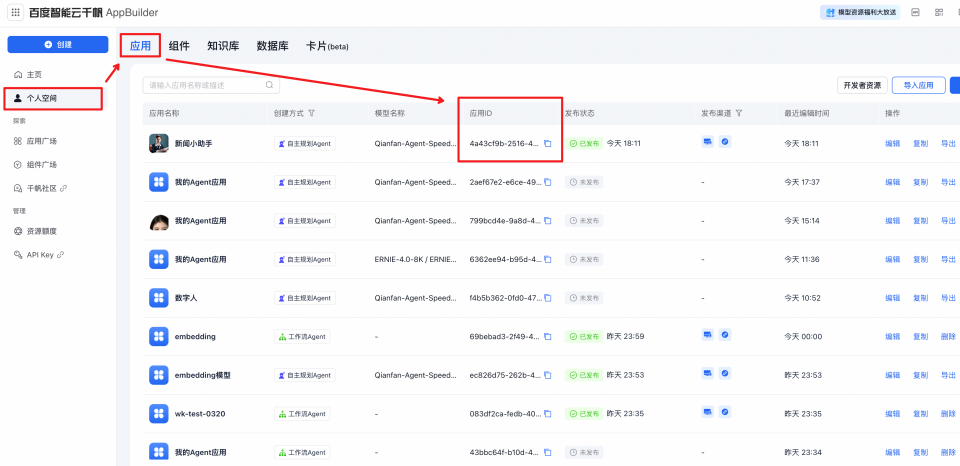Click 新闻小助手 second publish channel icon
The width and height of the screenshot is (960, 466).
pos(725,141)
